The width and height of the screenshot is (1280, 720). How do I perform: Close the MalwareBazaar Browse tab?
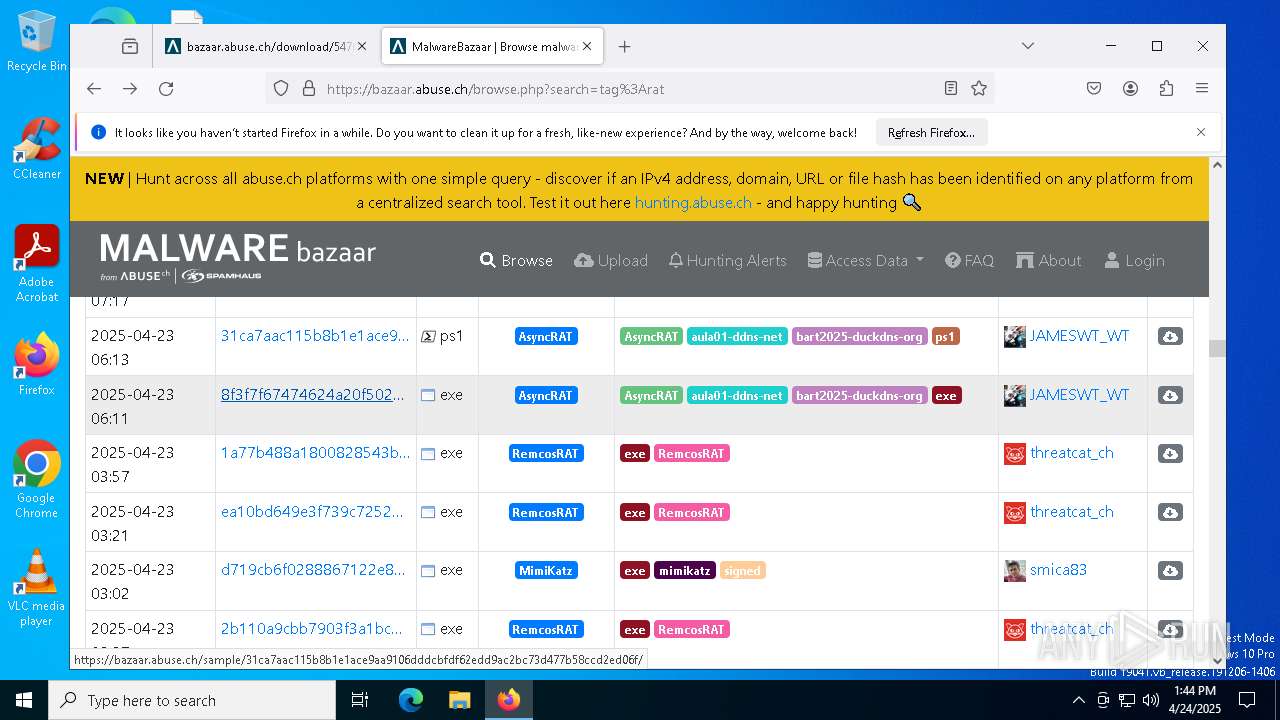(x=587, y=46)
